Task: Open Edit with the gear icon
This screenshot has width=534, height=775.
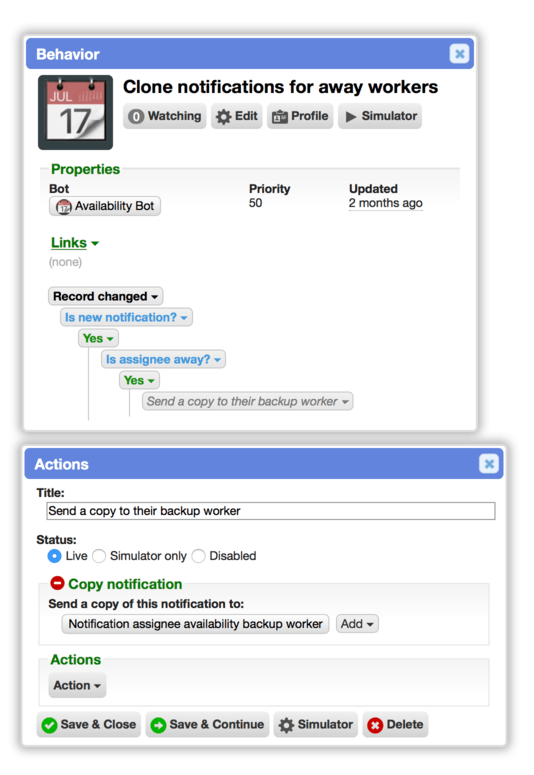Action: coord(237,116)
